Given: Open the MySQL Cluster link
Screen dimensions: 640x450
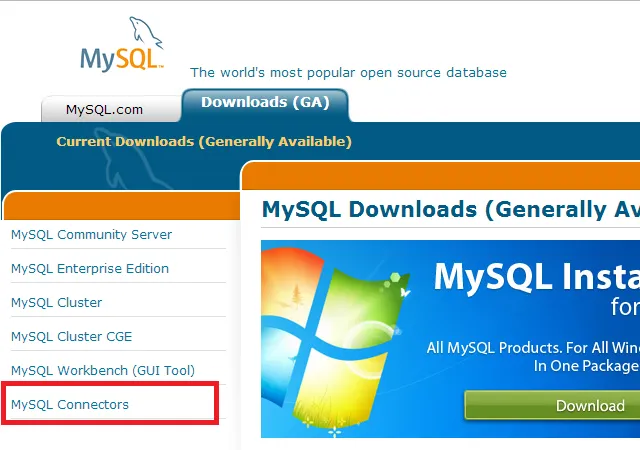Looking at the screenshot, I should point(56,302).
